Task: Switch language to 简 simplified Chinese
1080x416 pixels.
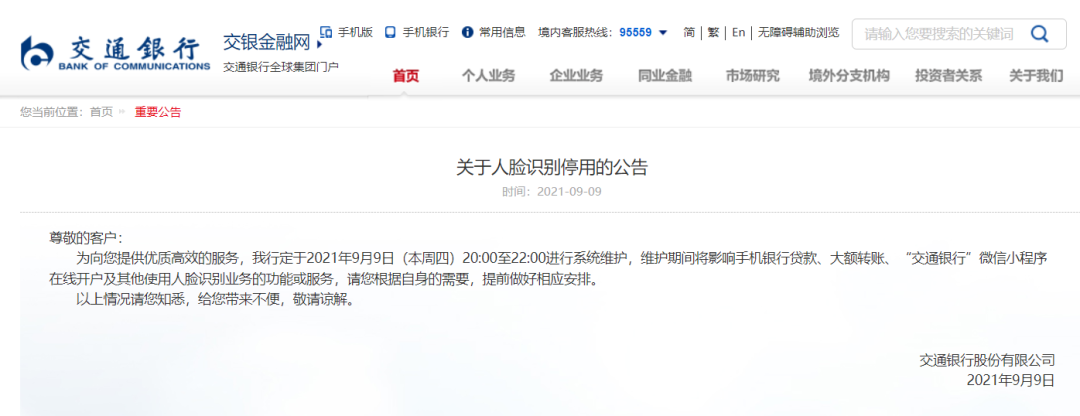Action: coord(689,32)
